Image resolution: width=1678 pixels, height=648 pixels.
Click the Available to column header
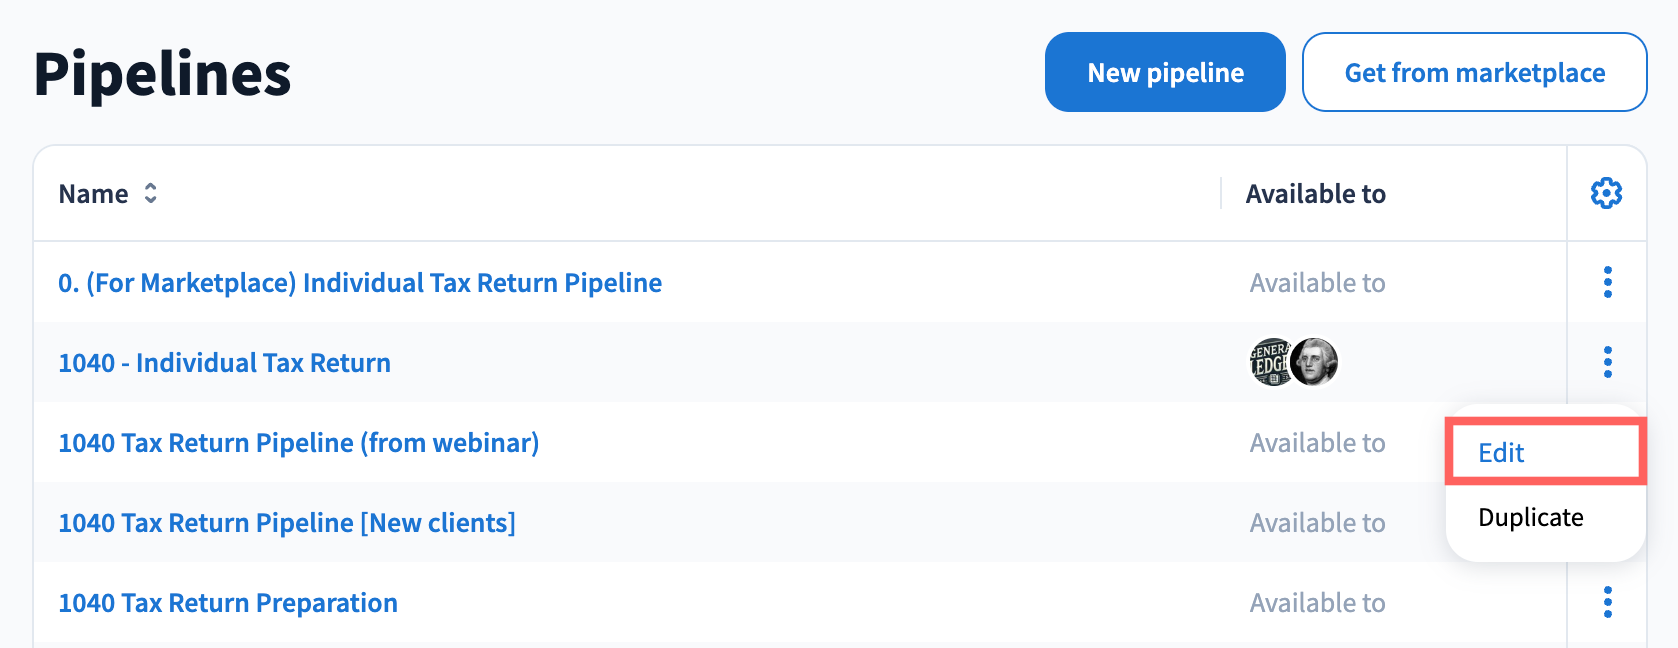click(1315, 194)
